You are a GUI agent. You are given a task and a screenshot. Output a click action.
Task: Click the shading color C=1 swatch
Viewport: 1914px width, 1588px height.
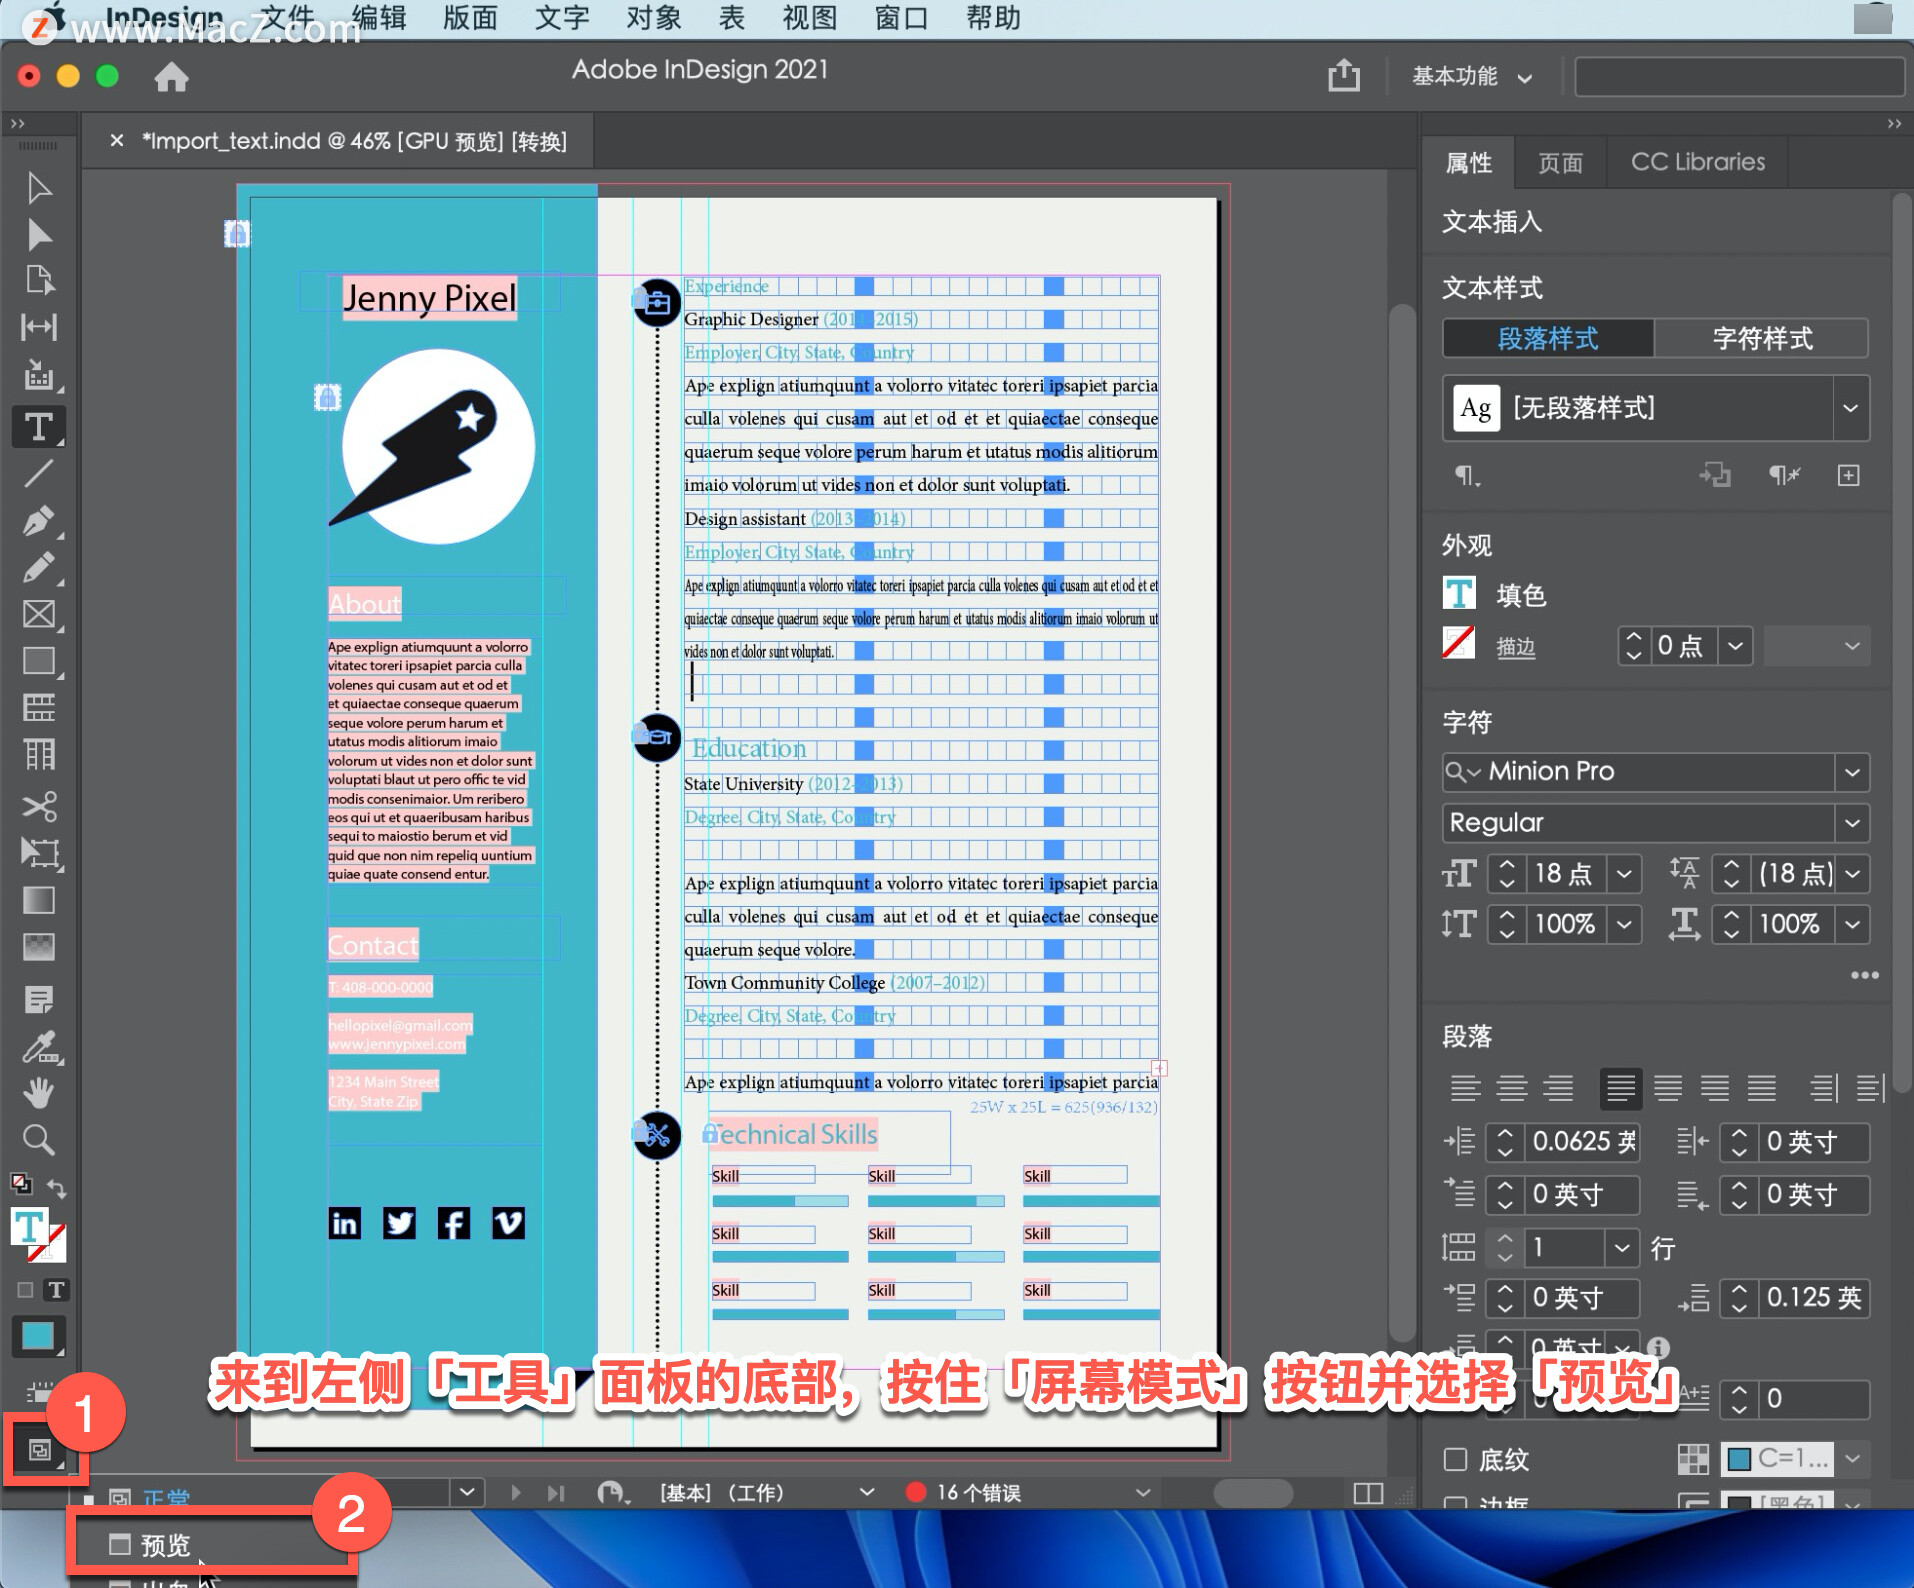point(1778,1459)
